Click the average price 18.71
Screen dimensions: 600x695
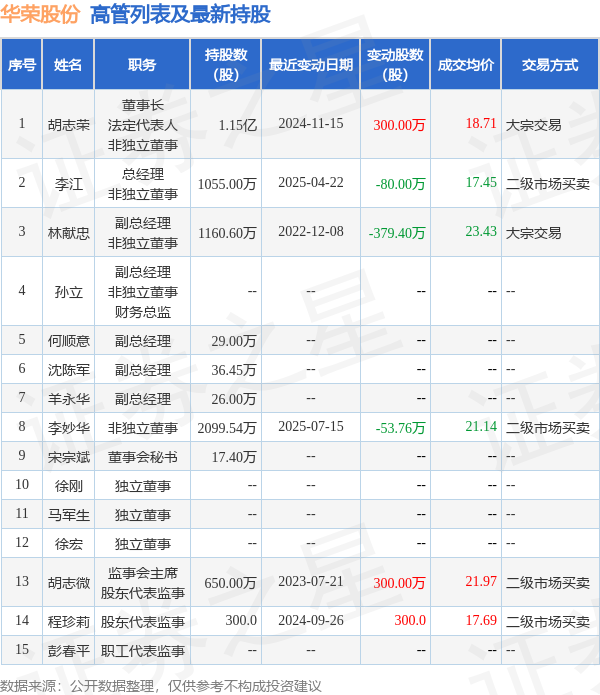481,123
